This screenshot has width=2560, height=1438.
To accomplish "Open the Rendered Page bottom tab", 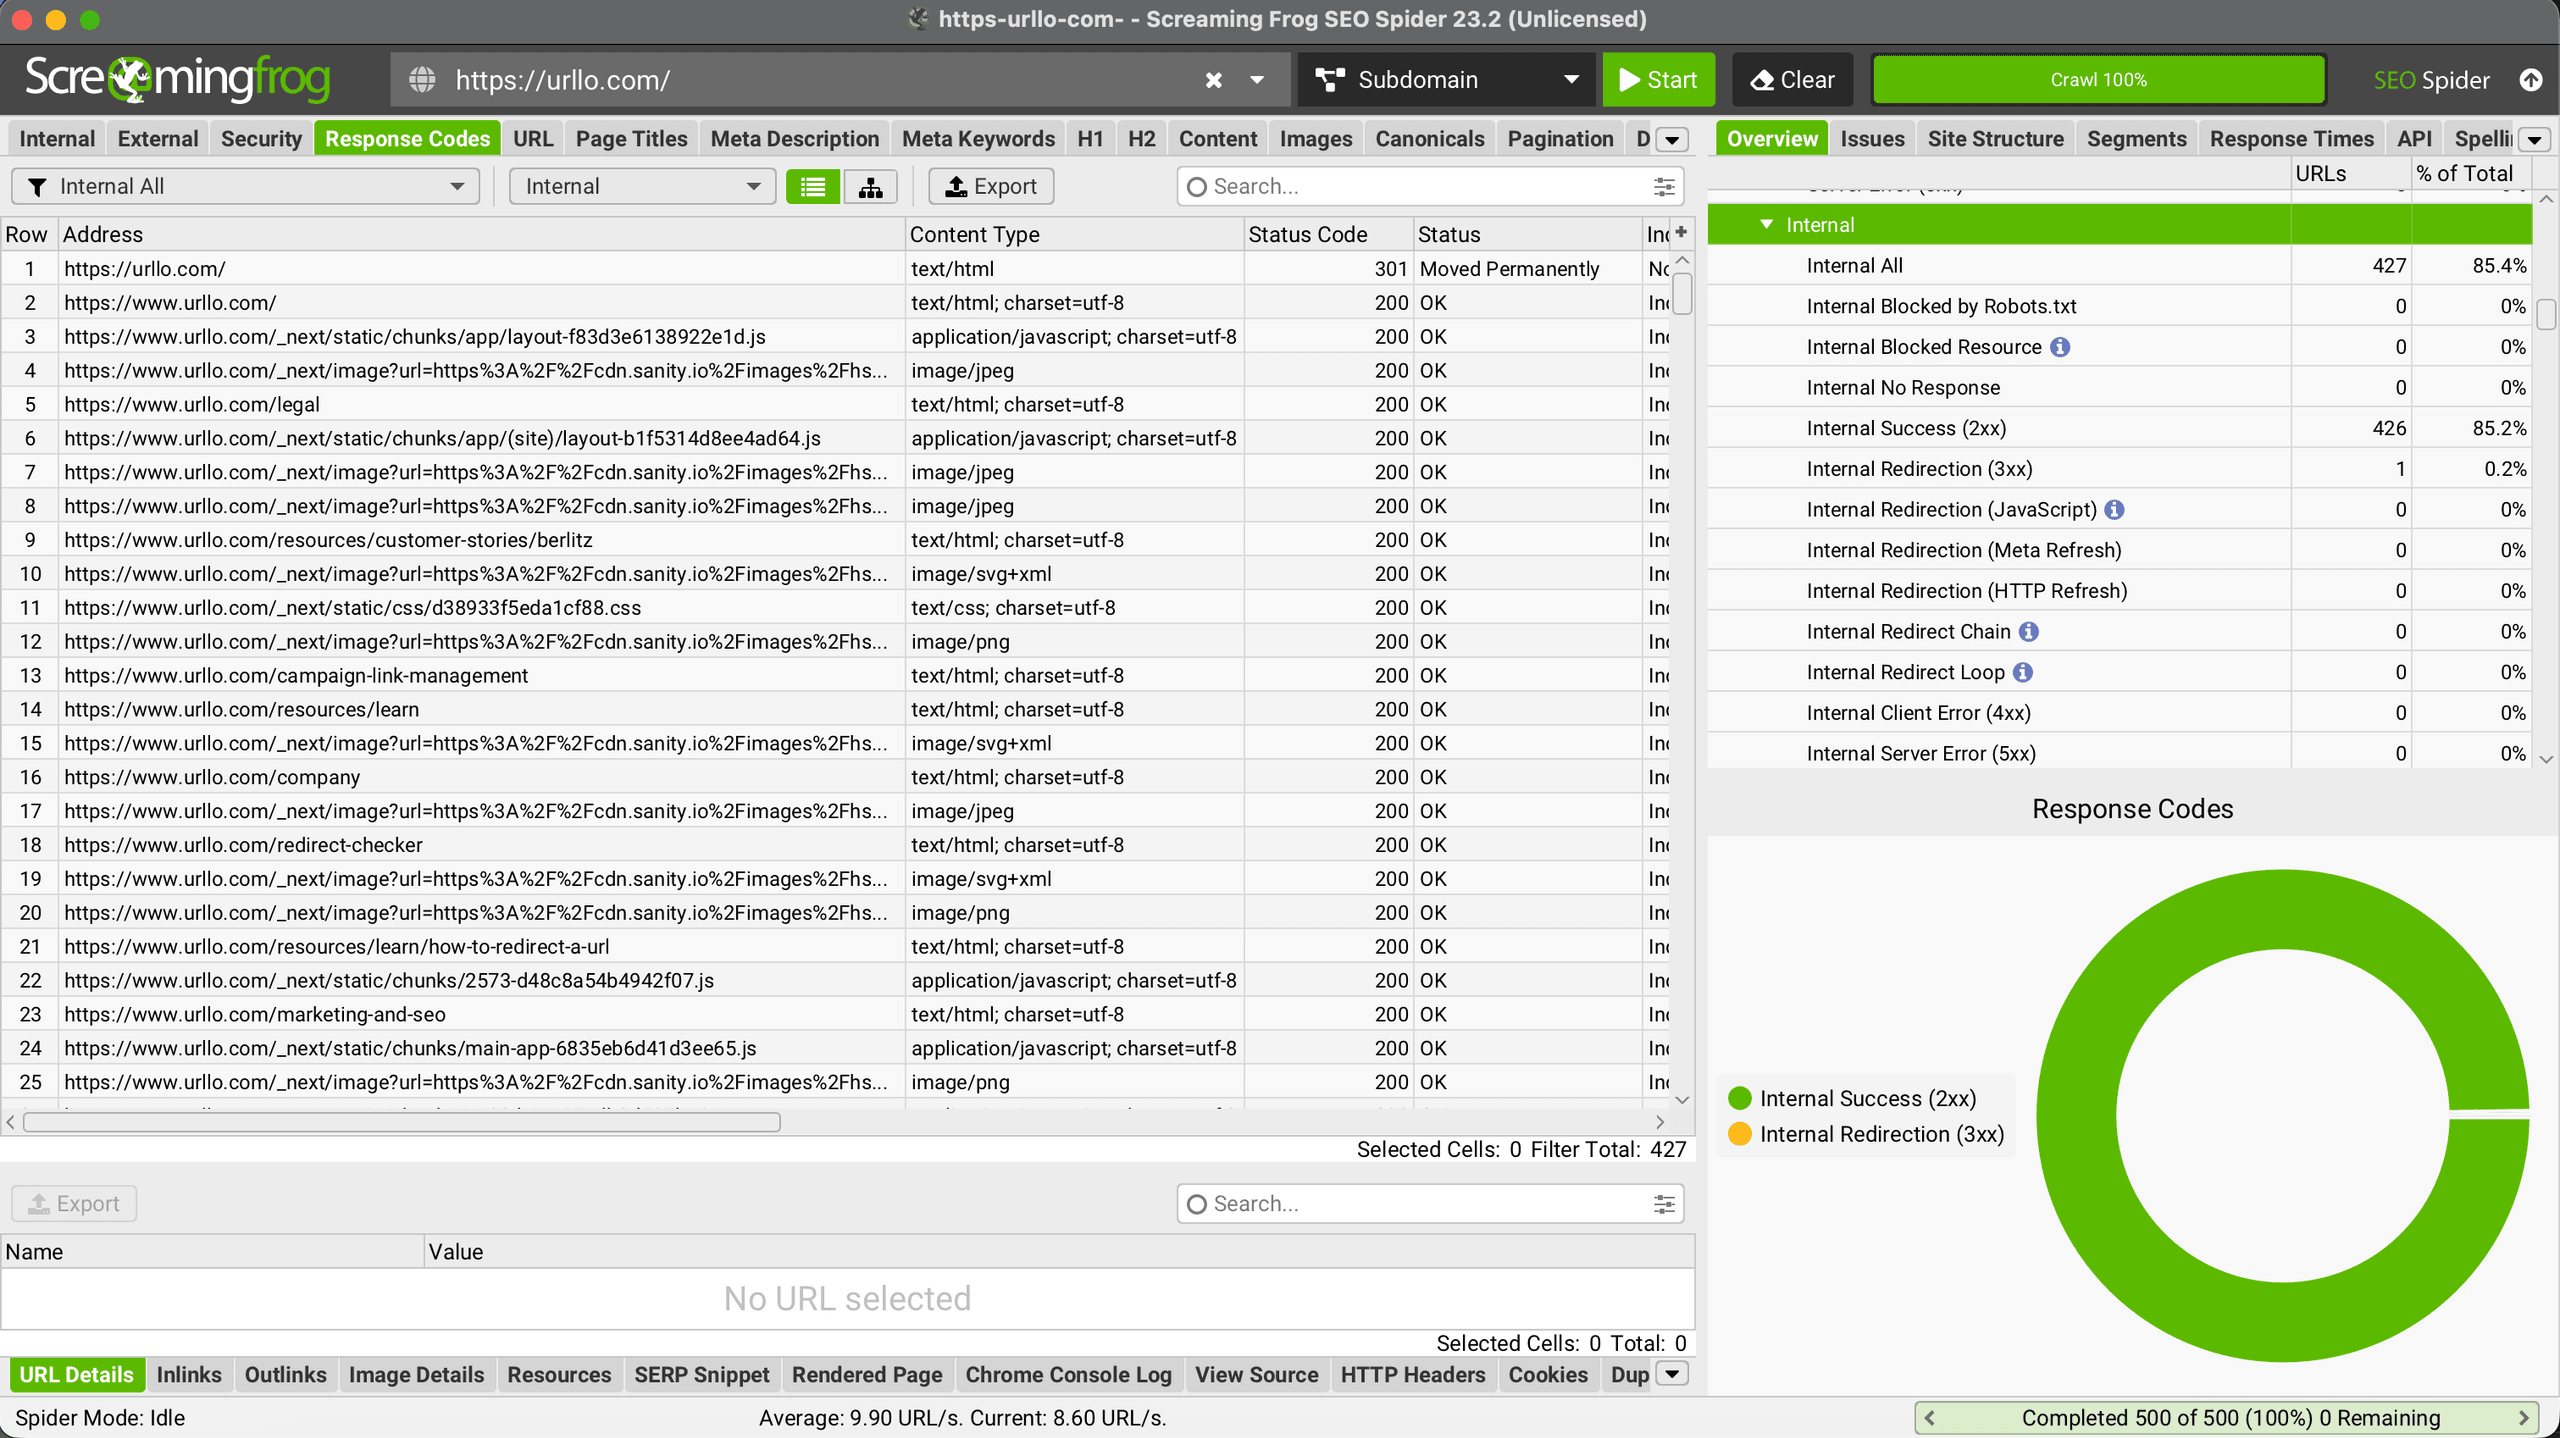I will pyautogui.click(x=866, y=1375).
